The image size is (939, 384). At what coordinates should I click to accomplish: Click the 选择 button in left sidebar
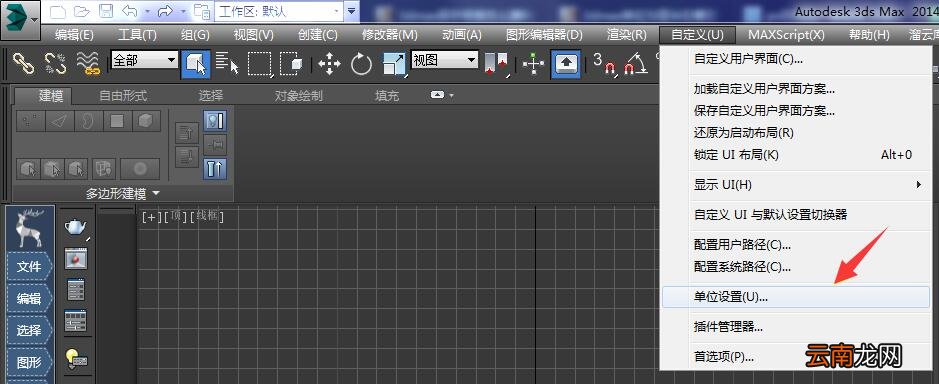coord(29,331)
